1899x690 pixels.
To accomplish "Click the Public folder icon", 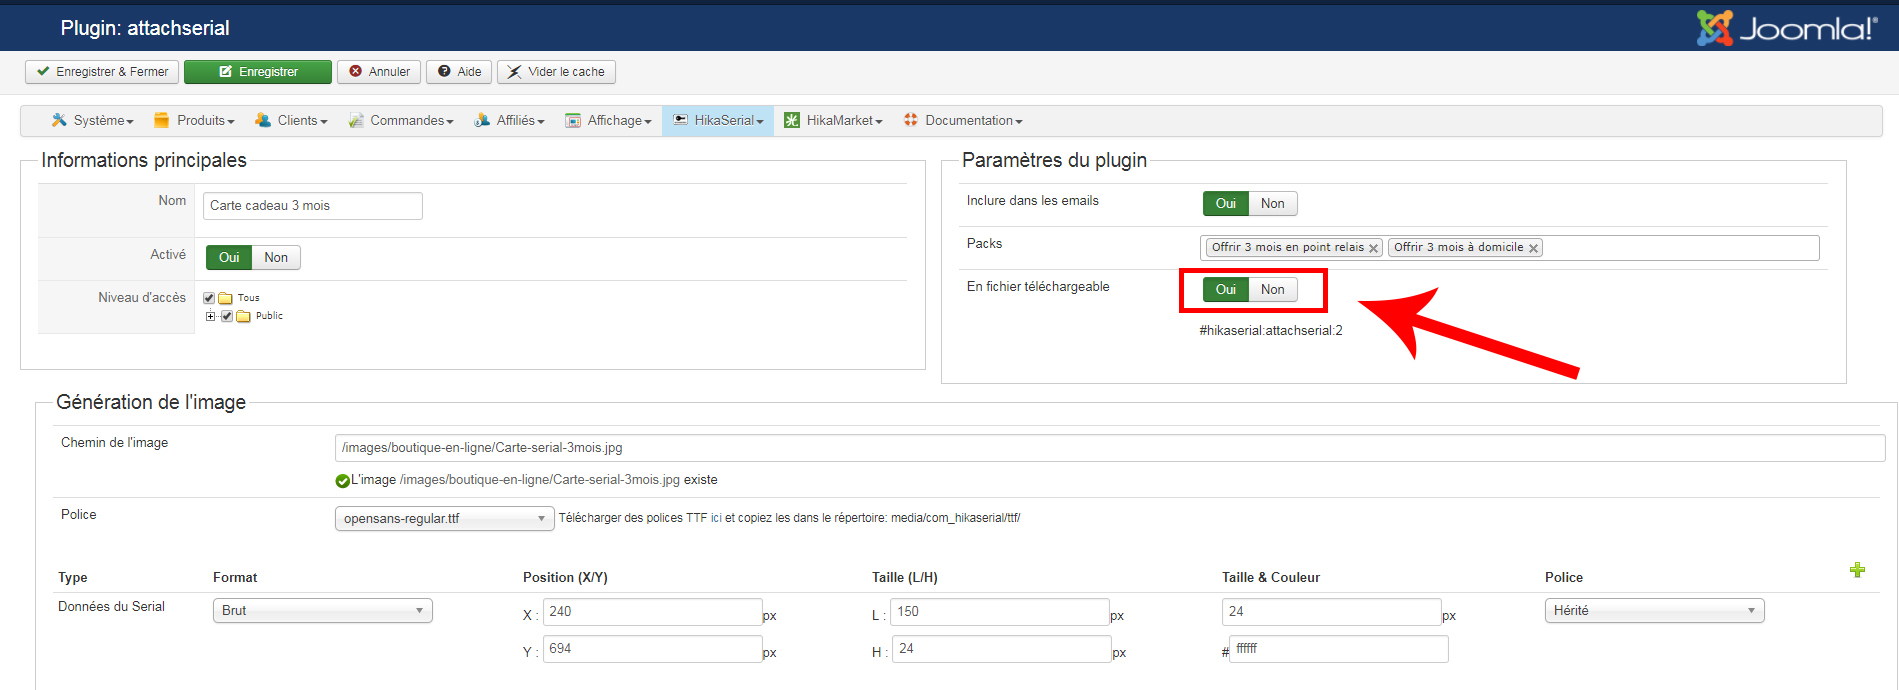I will click(244, 316).
